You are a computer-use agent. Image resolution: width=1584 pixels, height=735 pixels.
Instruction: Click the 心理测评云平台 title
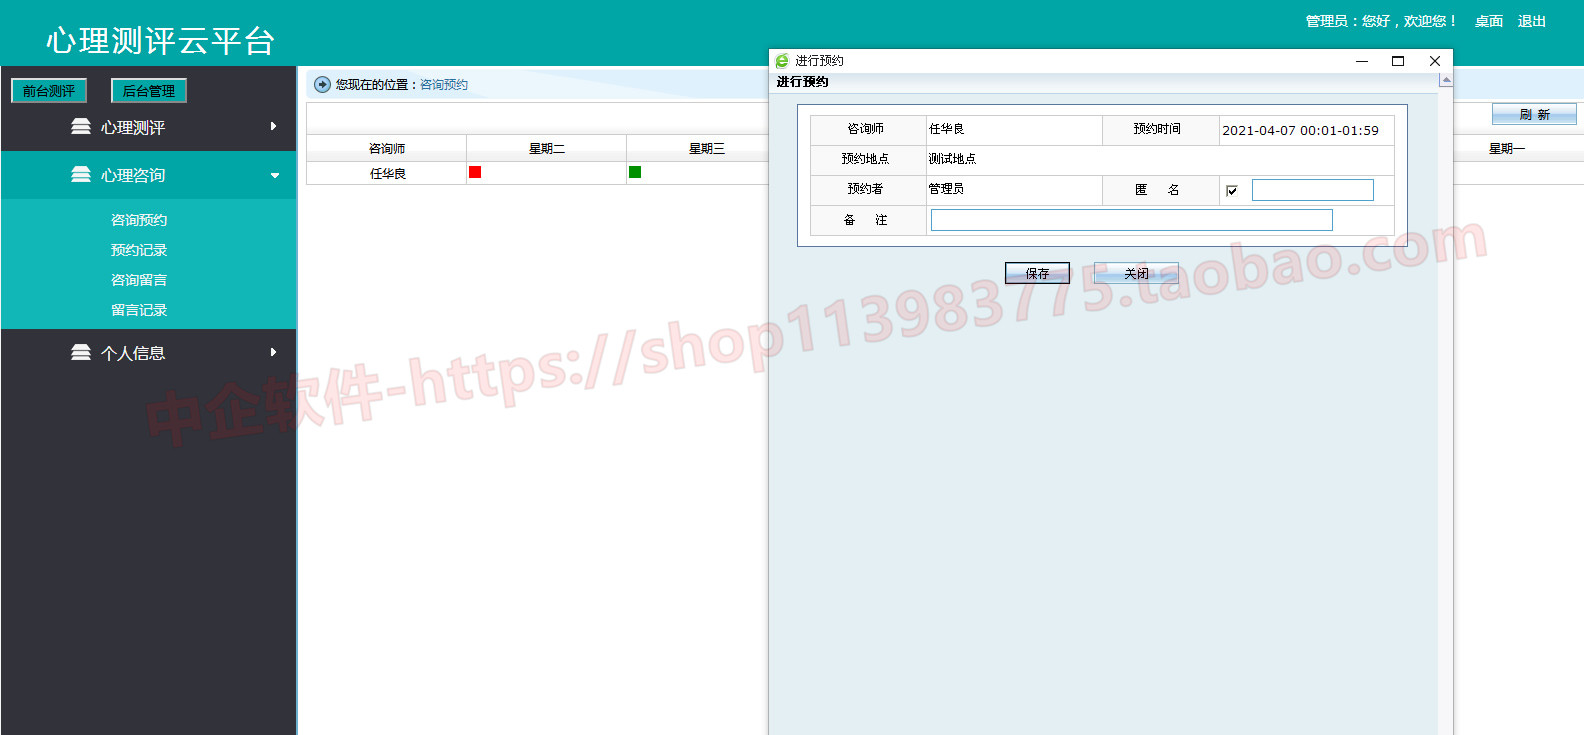160,41
